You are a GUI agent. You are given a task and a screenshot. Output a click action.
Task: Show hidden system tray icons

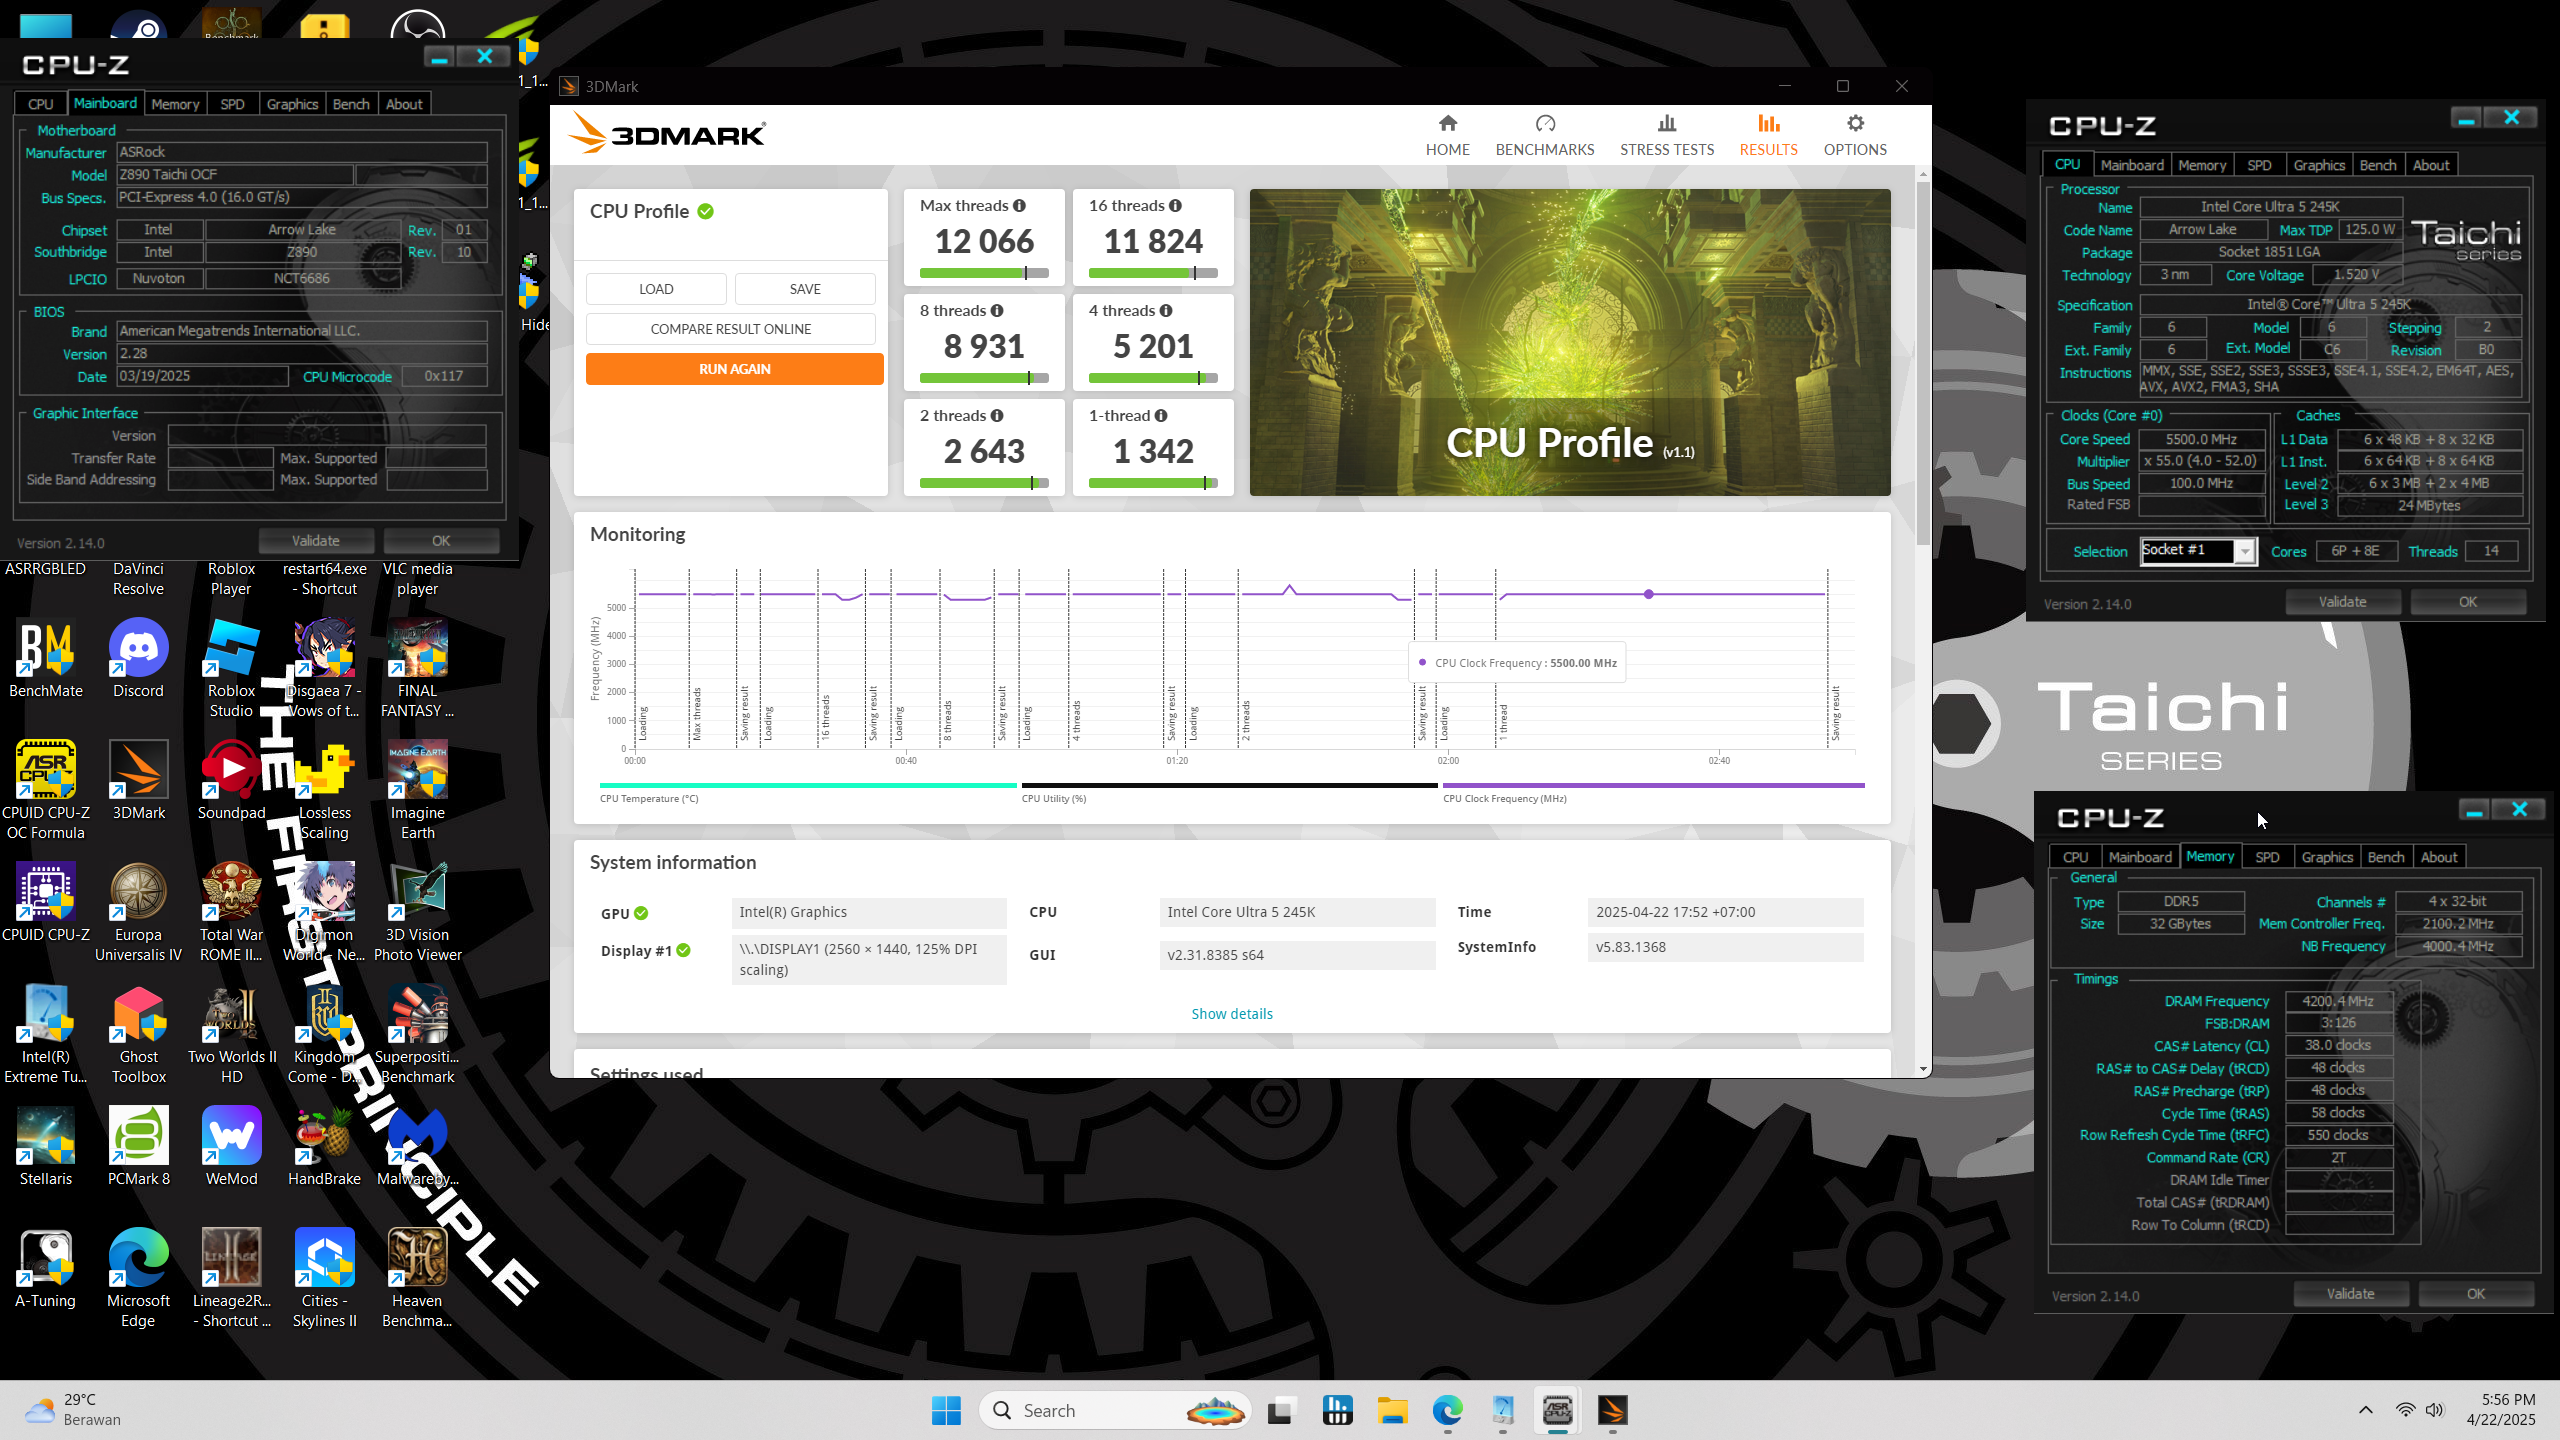pos(2365,1410)
